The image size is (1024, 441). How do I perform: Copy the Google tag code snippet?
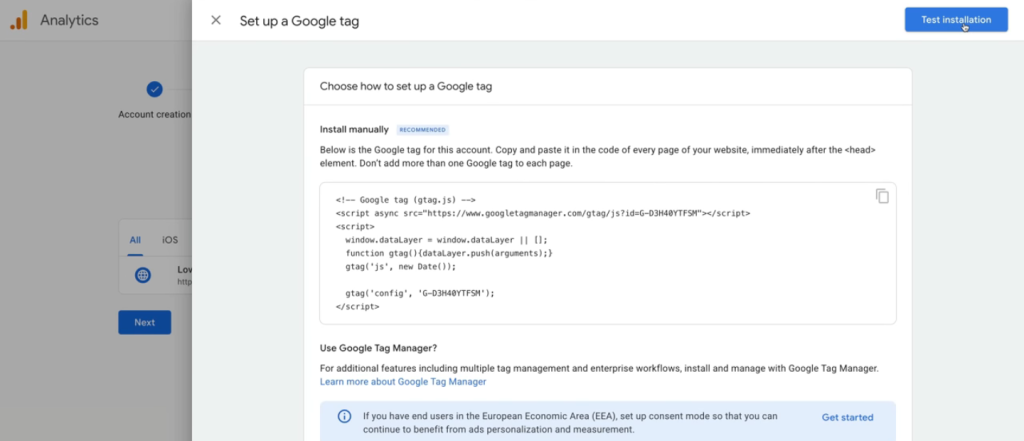pos(882,196)
